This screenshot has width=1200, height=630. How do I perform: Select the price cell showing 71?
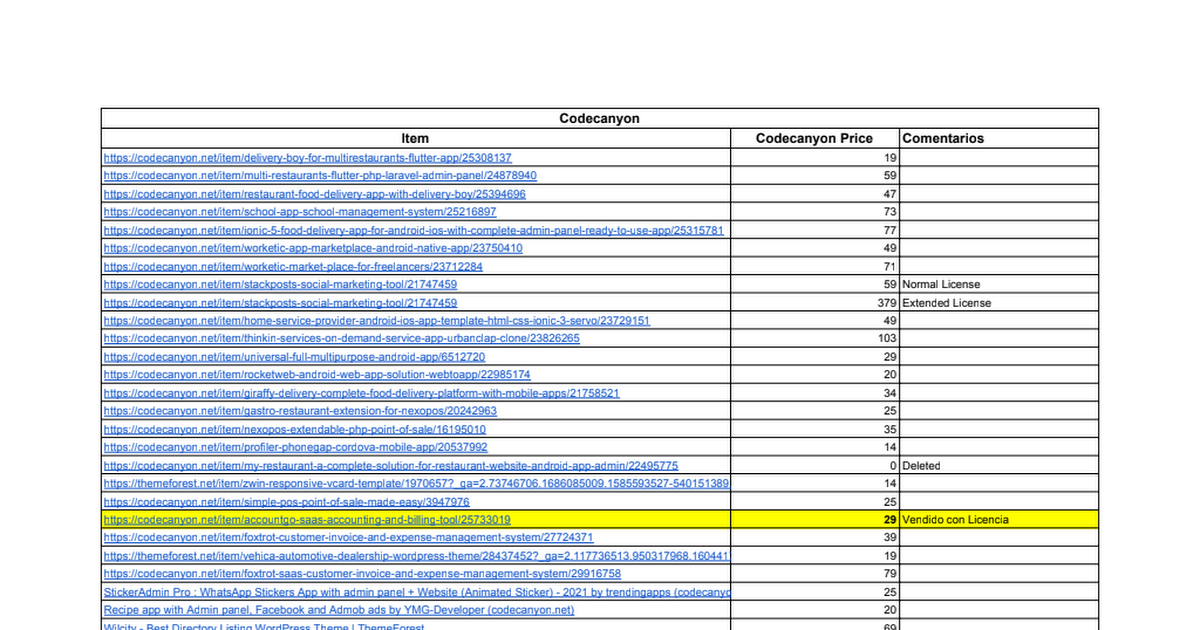pos(814,266)
